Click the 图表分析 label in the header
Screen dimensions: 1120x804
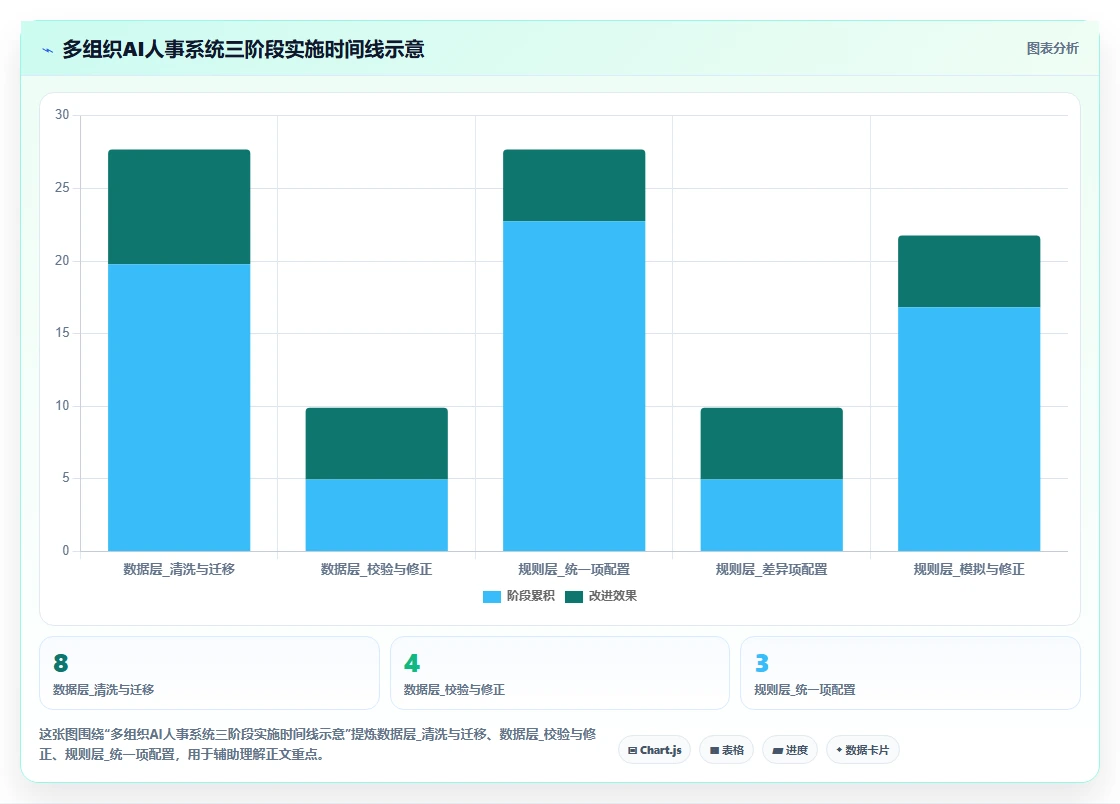click(1052, 49)
